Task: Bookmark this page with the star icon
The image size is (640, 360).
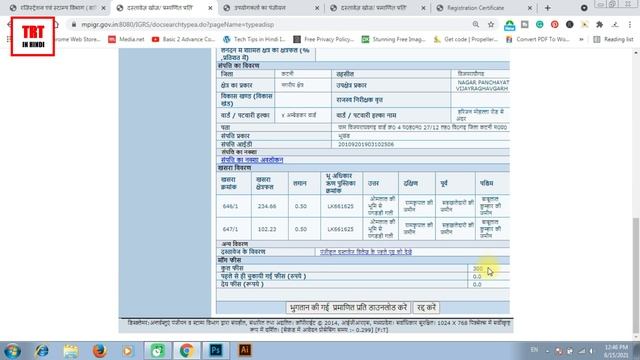Action: click(x=491, y=24)
